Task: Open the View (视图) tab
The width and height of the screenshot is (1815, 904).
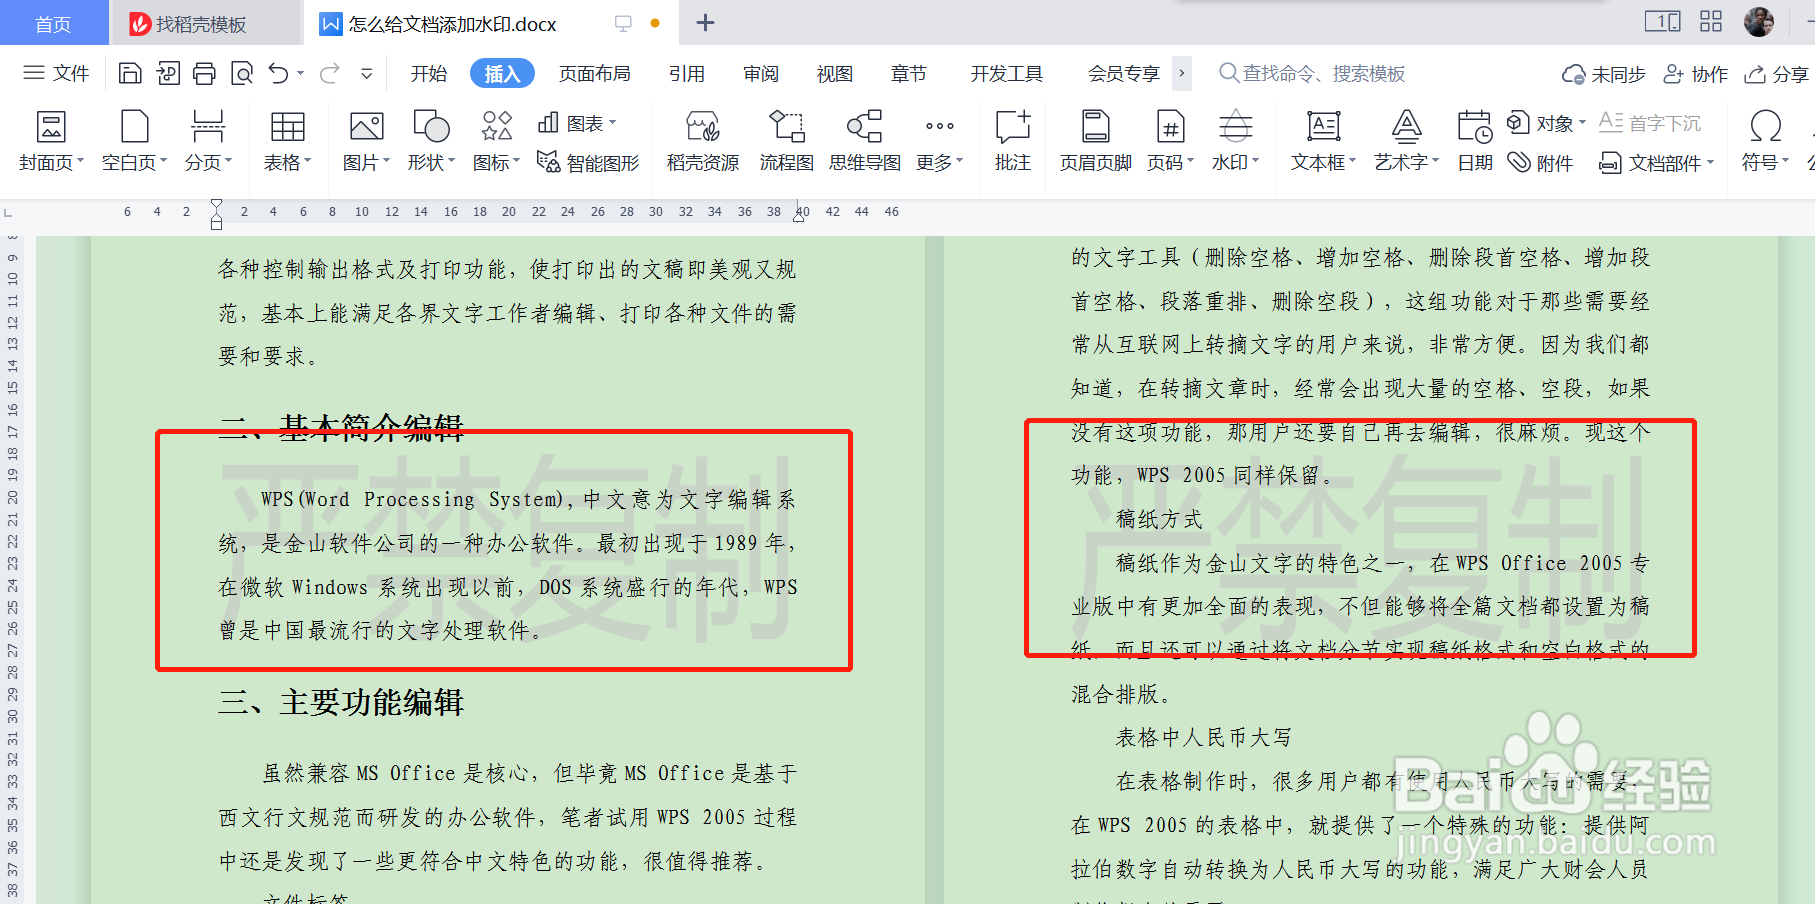Action: [835, 73]
